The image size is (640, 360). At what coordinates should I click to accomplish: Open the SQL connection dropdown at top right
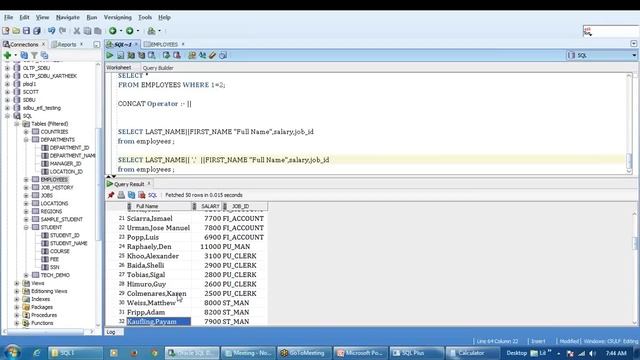634,55
